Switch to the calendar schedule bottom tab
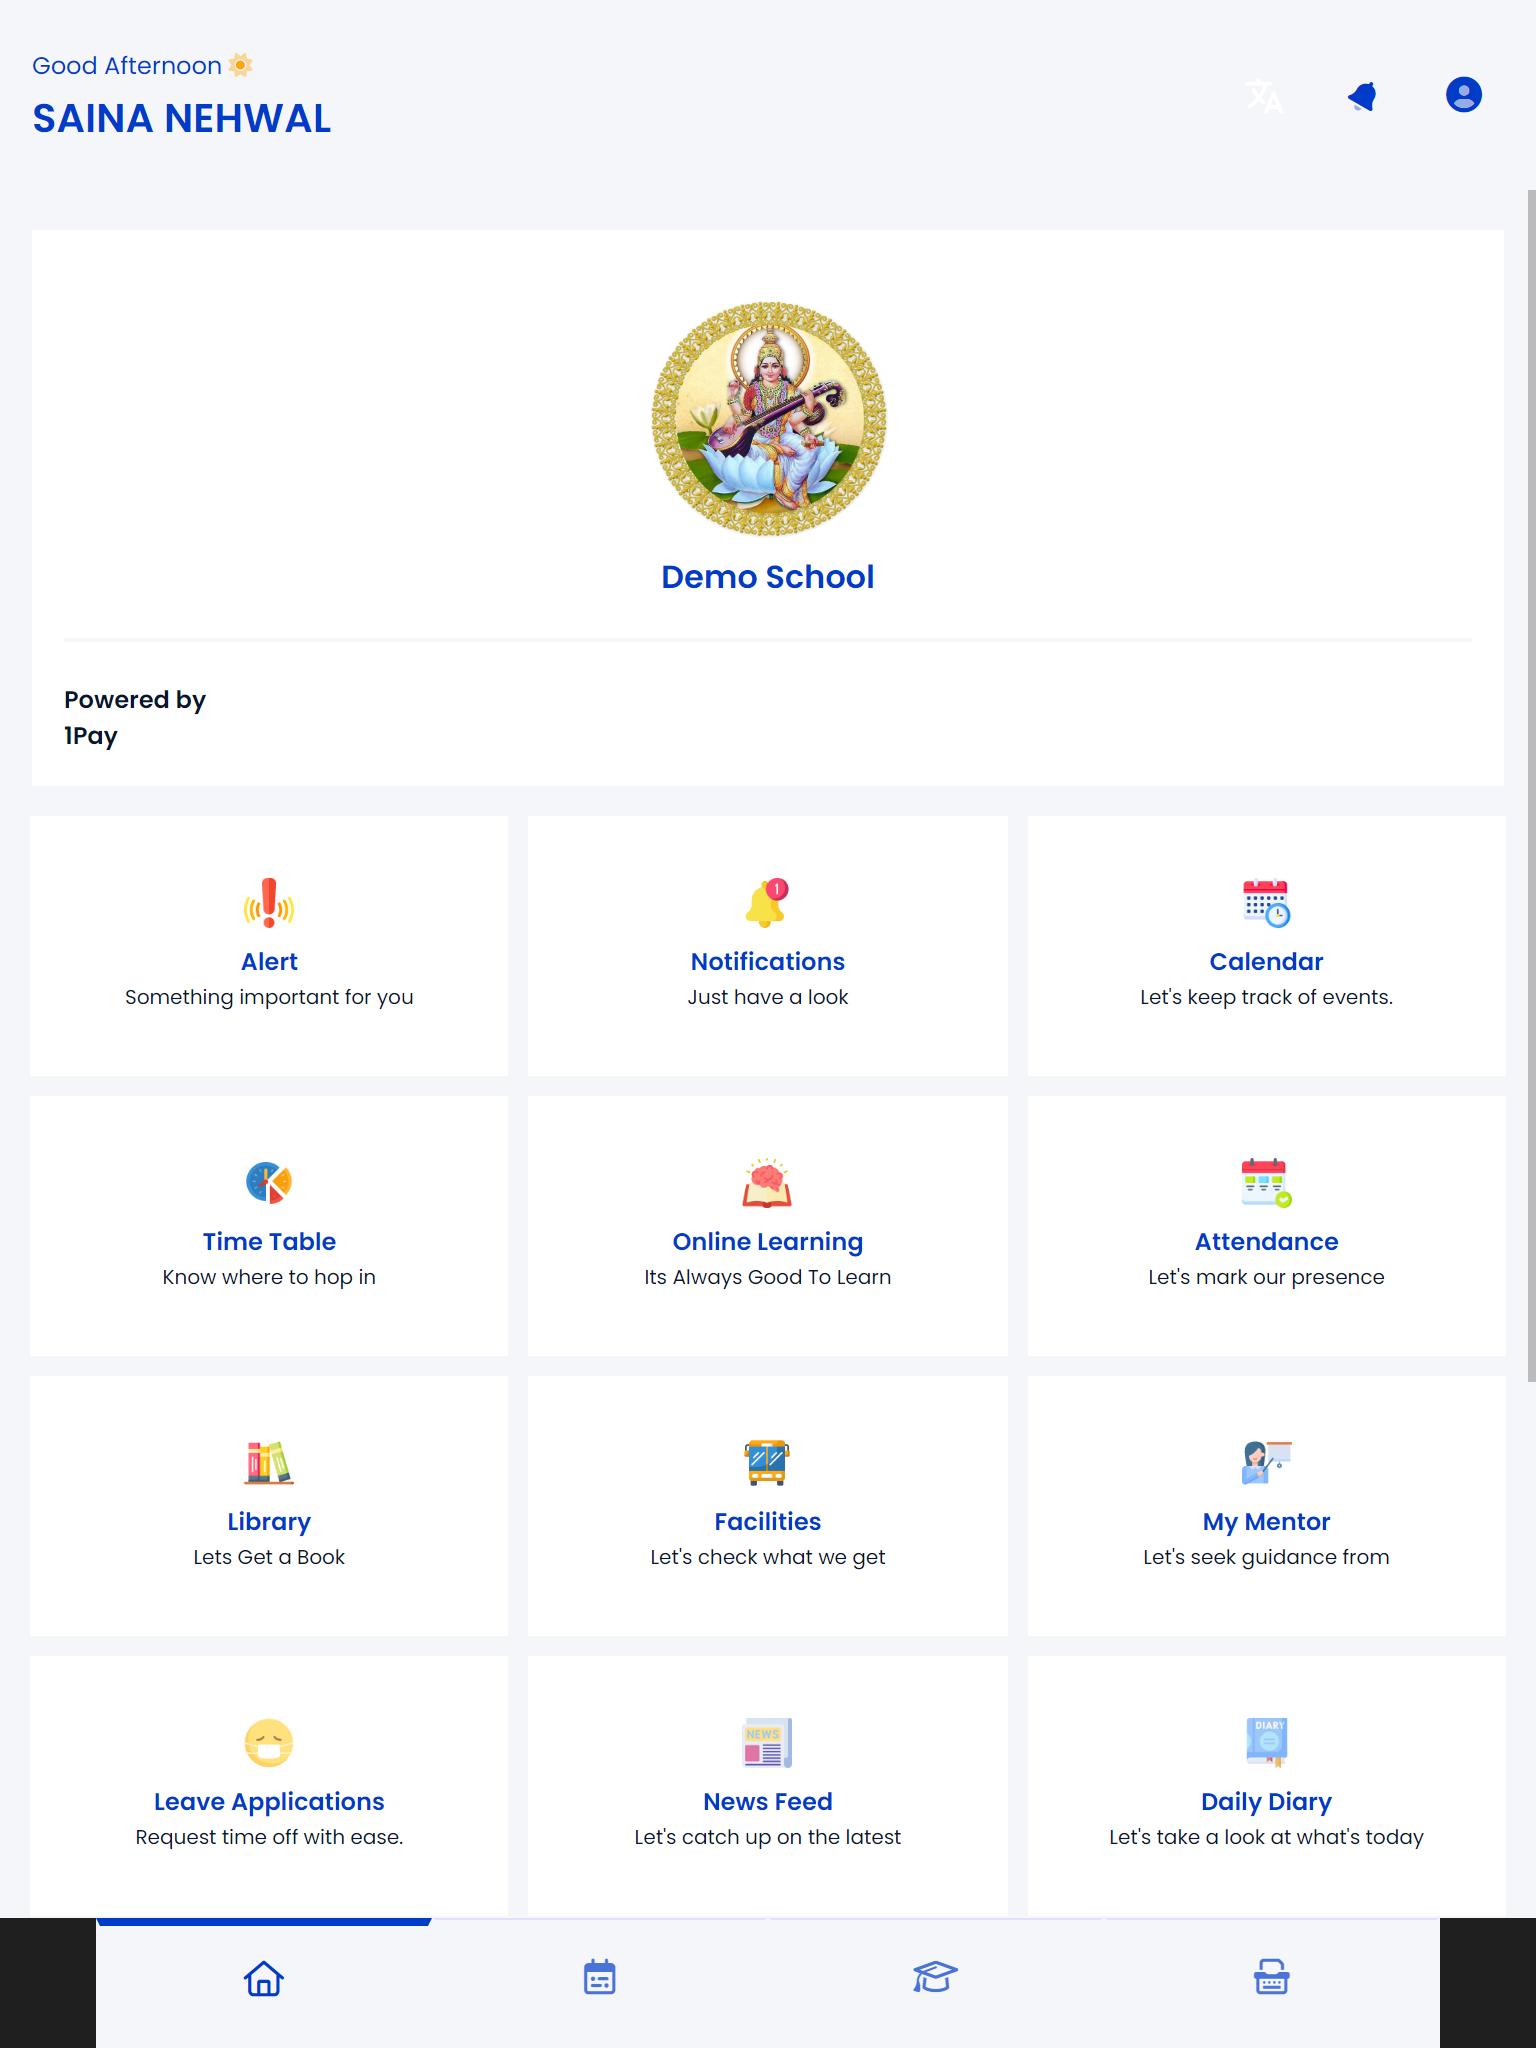Screen dimensions: 1536x2048 [x=599, y=1978]
